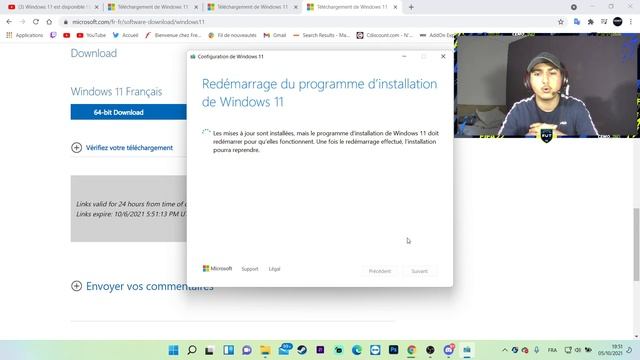Open Teams Chat from taskbar
The image size is (640, 360).
click(x=247, y=350)
